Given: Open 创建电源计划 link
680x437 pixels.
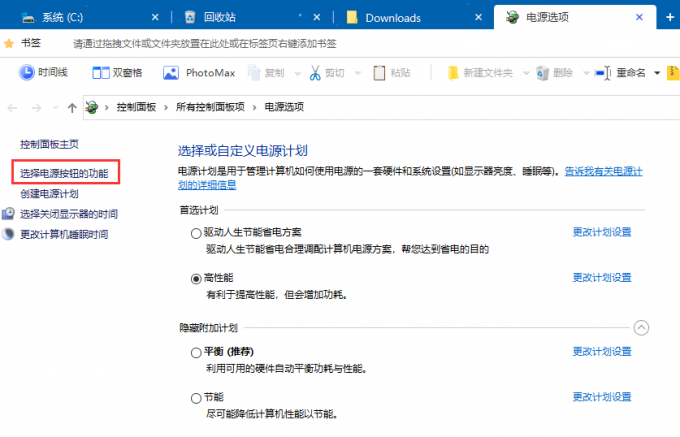Looking at the screenshot, I should point(49,194).
